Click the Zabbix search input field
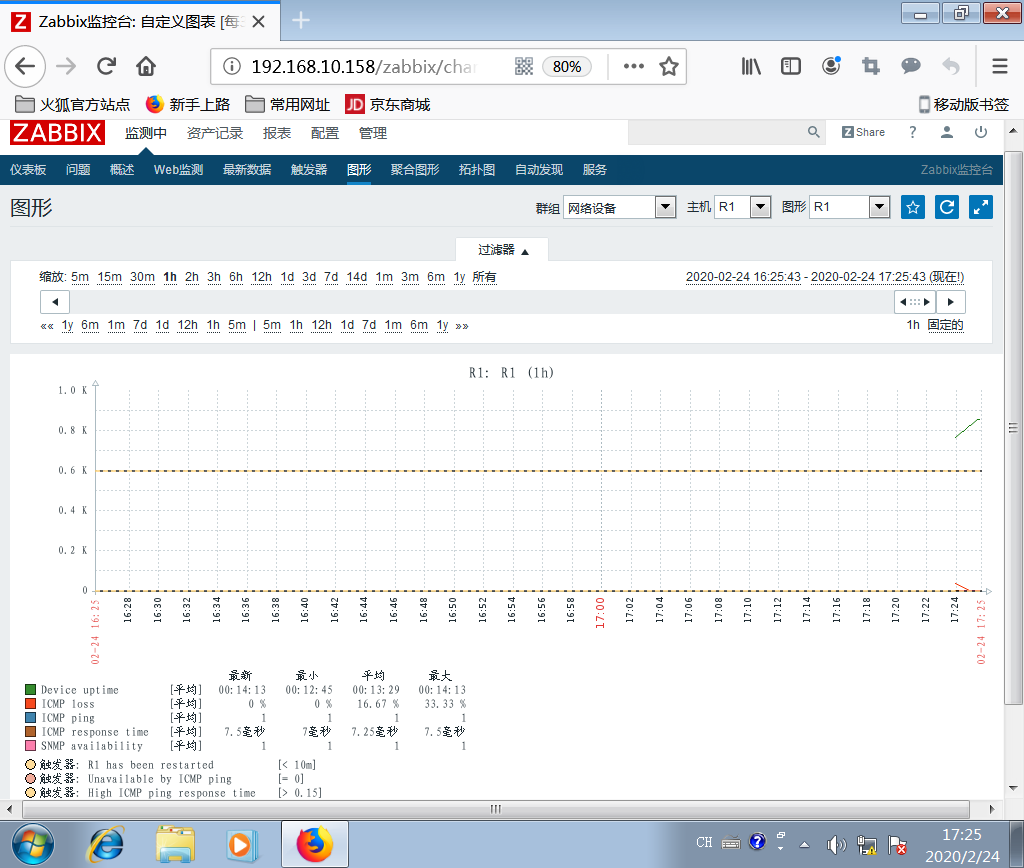Image resolution: width=1024 pixels, height=868 pixels. [716, 133]
